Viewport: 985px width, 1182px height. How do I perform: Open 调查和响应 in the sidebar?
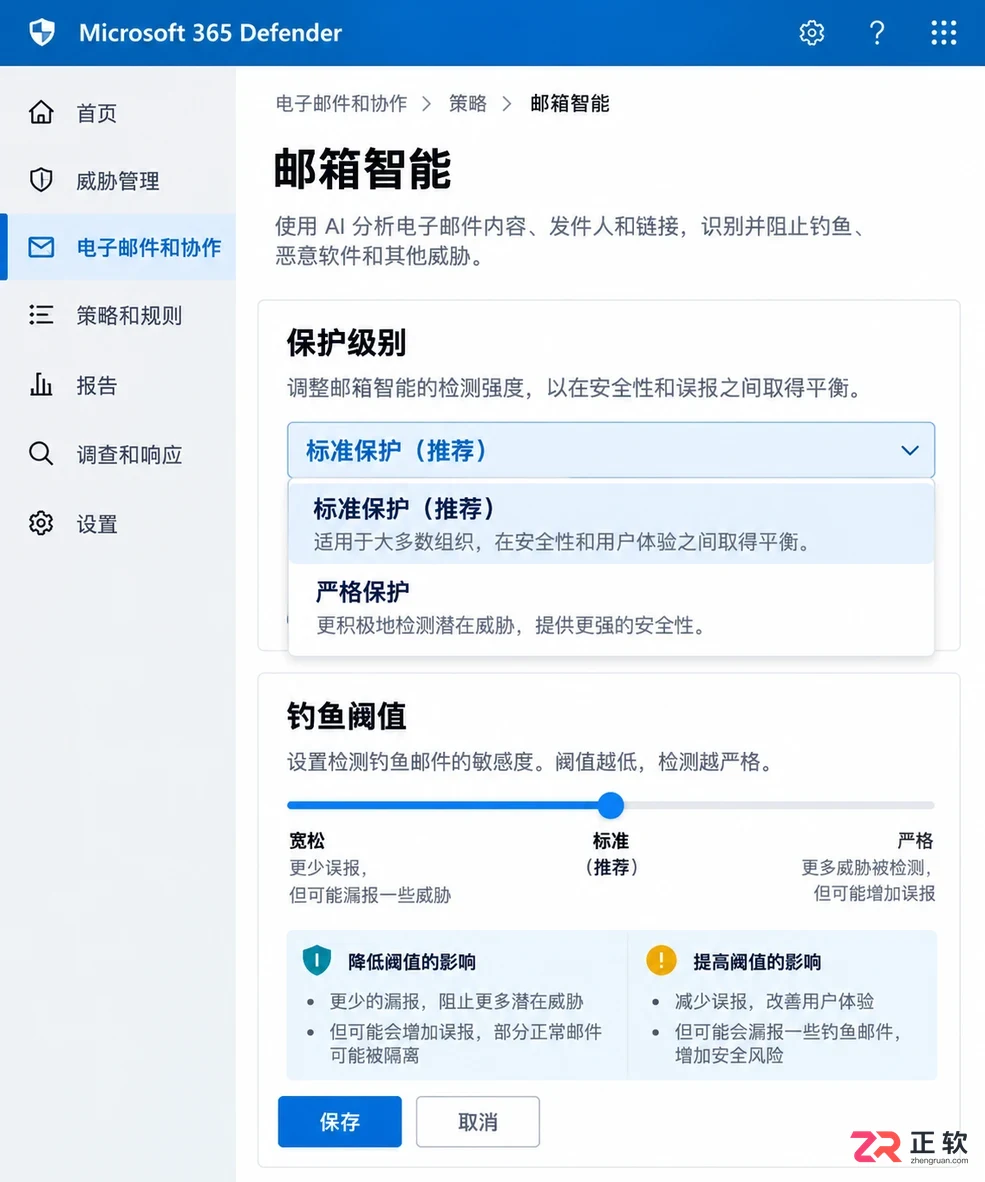coord(118,454)
